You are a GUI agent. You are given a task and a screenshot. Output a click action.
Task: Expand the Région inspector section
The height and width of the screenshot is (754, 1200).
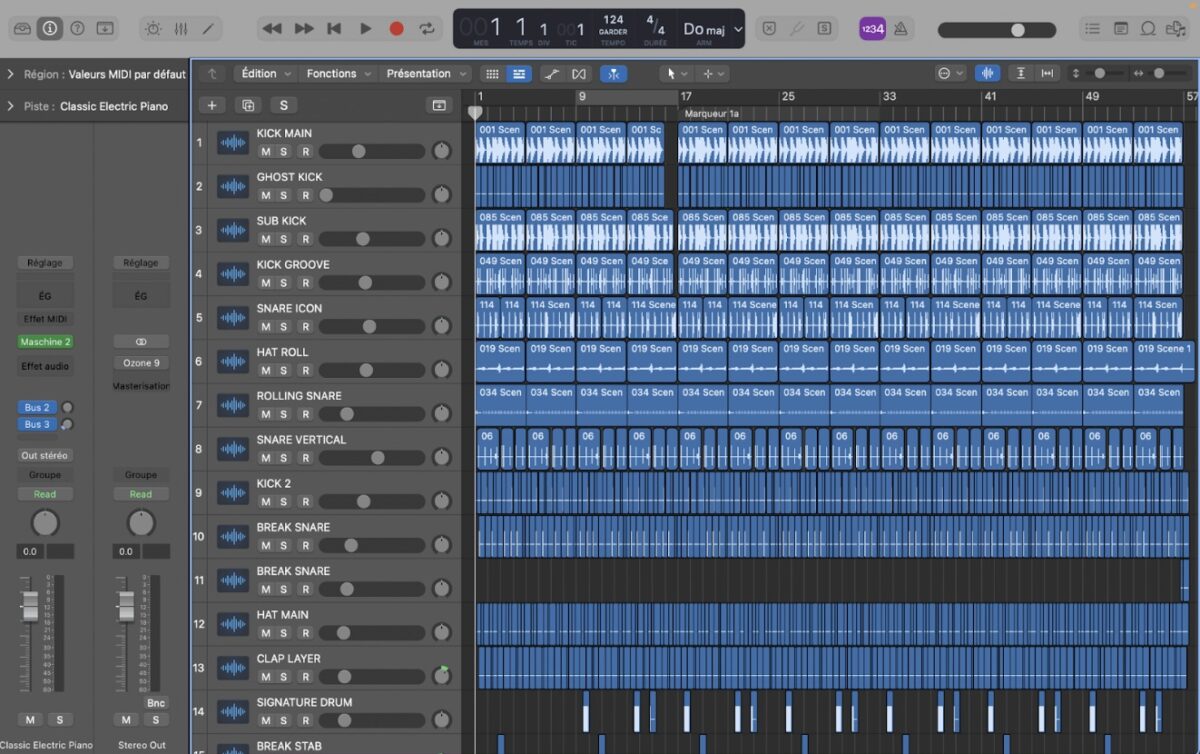coord(10,74)
